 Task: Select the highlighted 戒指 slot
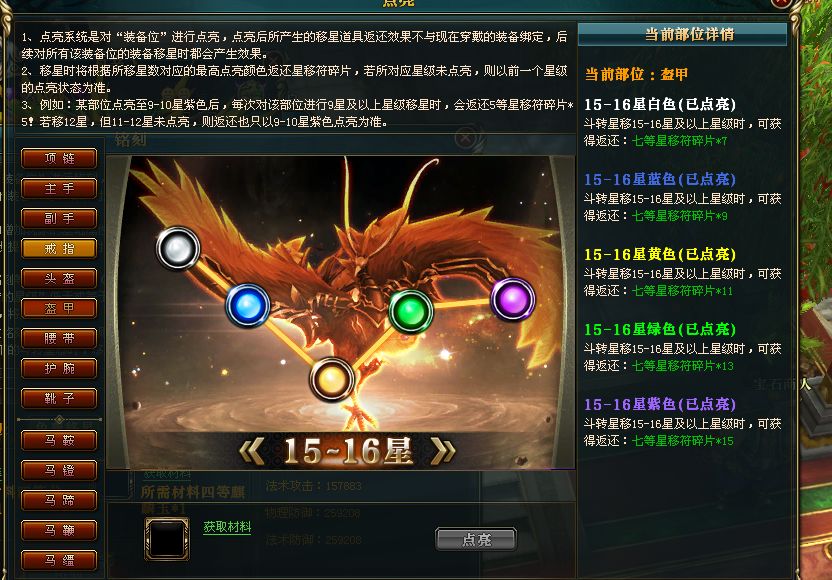(x=59, y=248)
